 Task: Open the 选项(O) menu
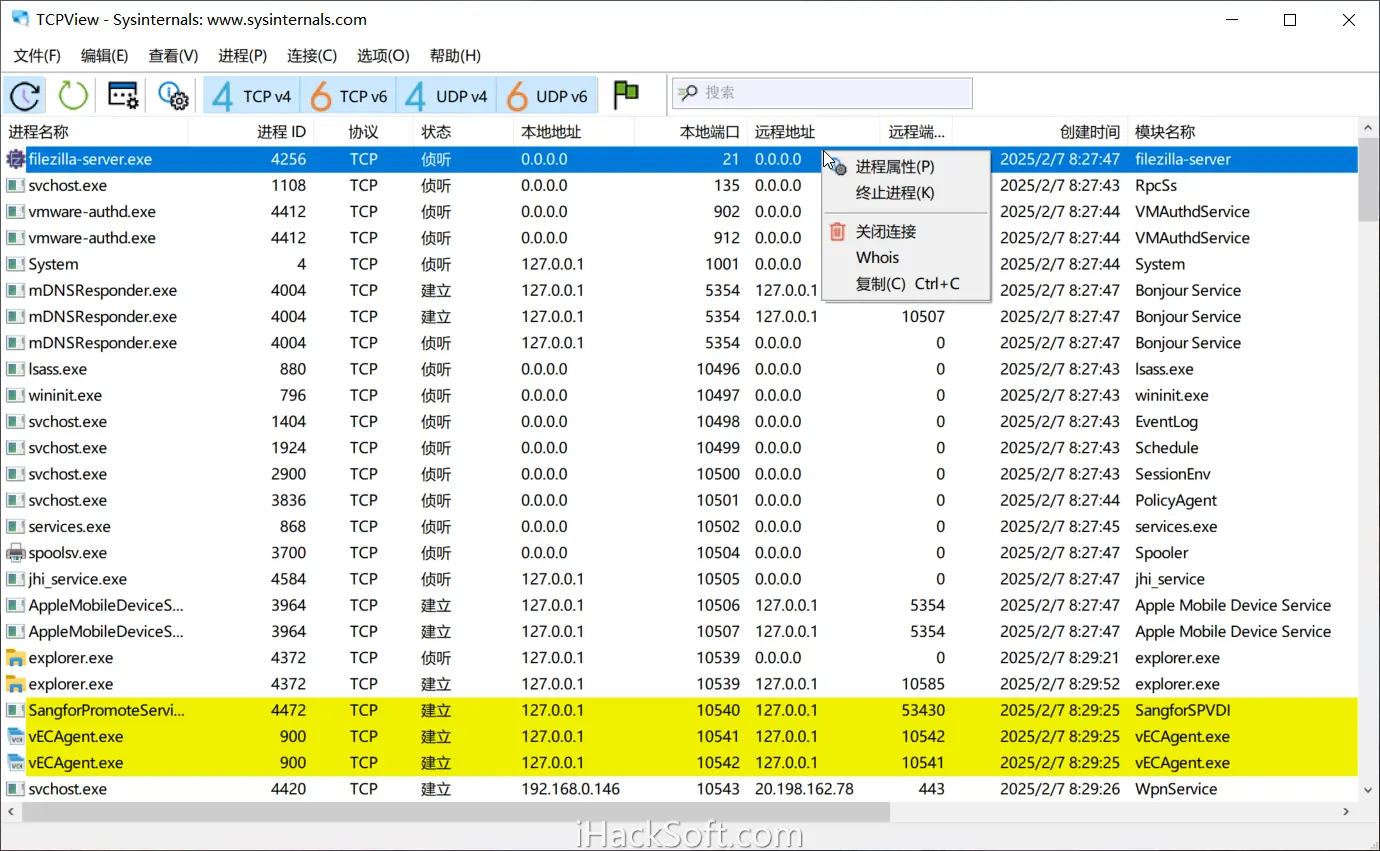pyautogui.click(x=383, y=56)
